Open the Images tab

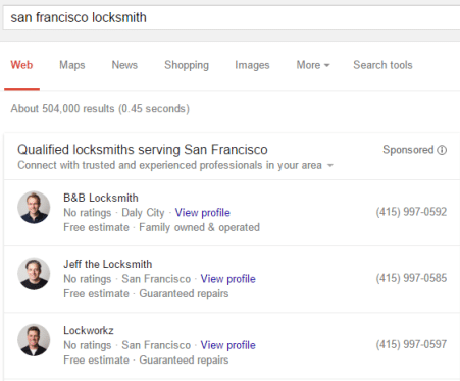(x=252, y=65)
